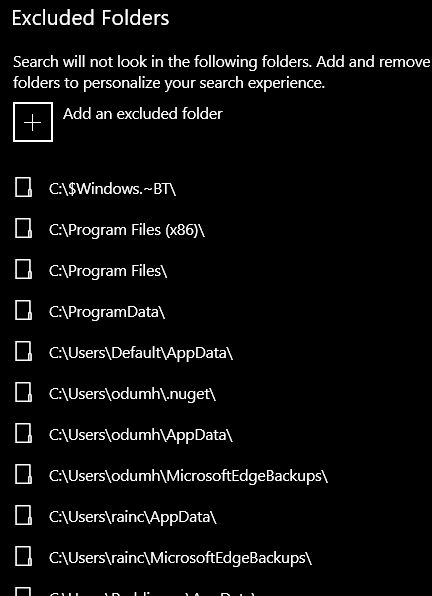432x596 pixels.
Task: Open the C:\Users\Default\AppData\ list entry
Action: 141,353
